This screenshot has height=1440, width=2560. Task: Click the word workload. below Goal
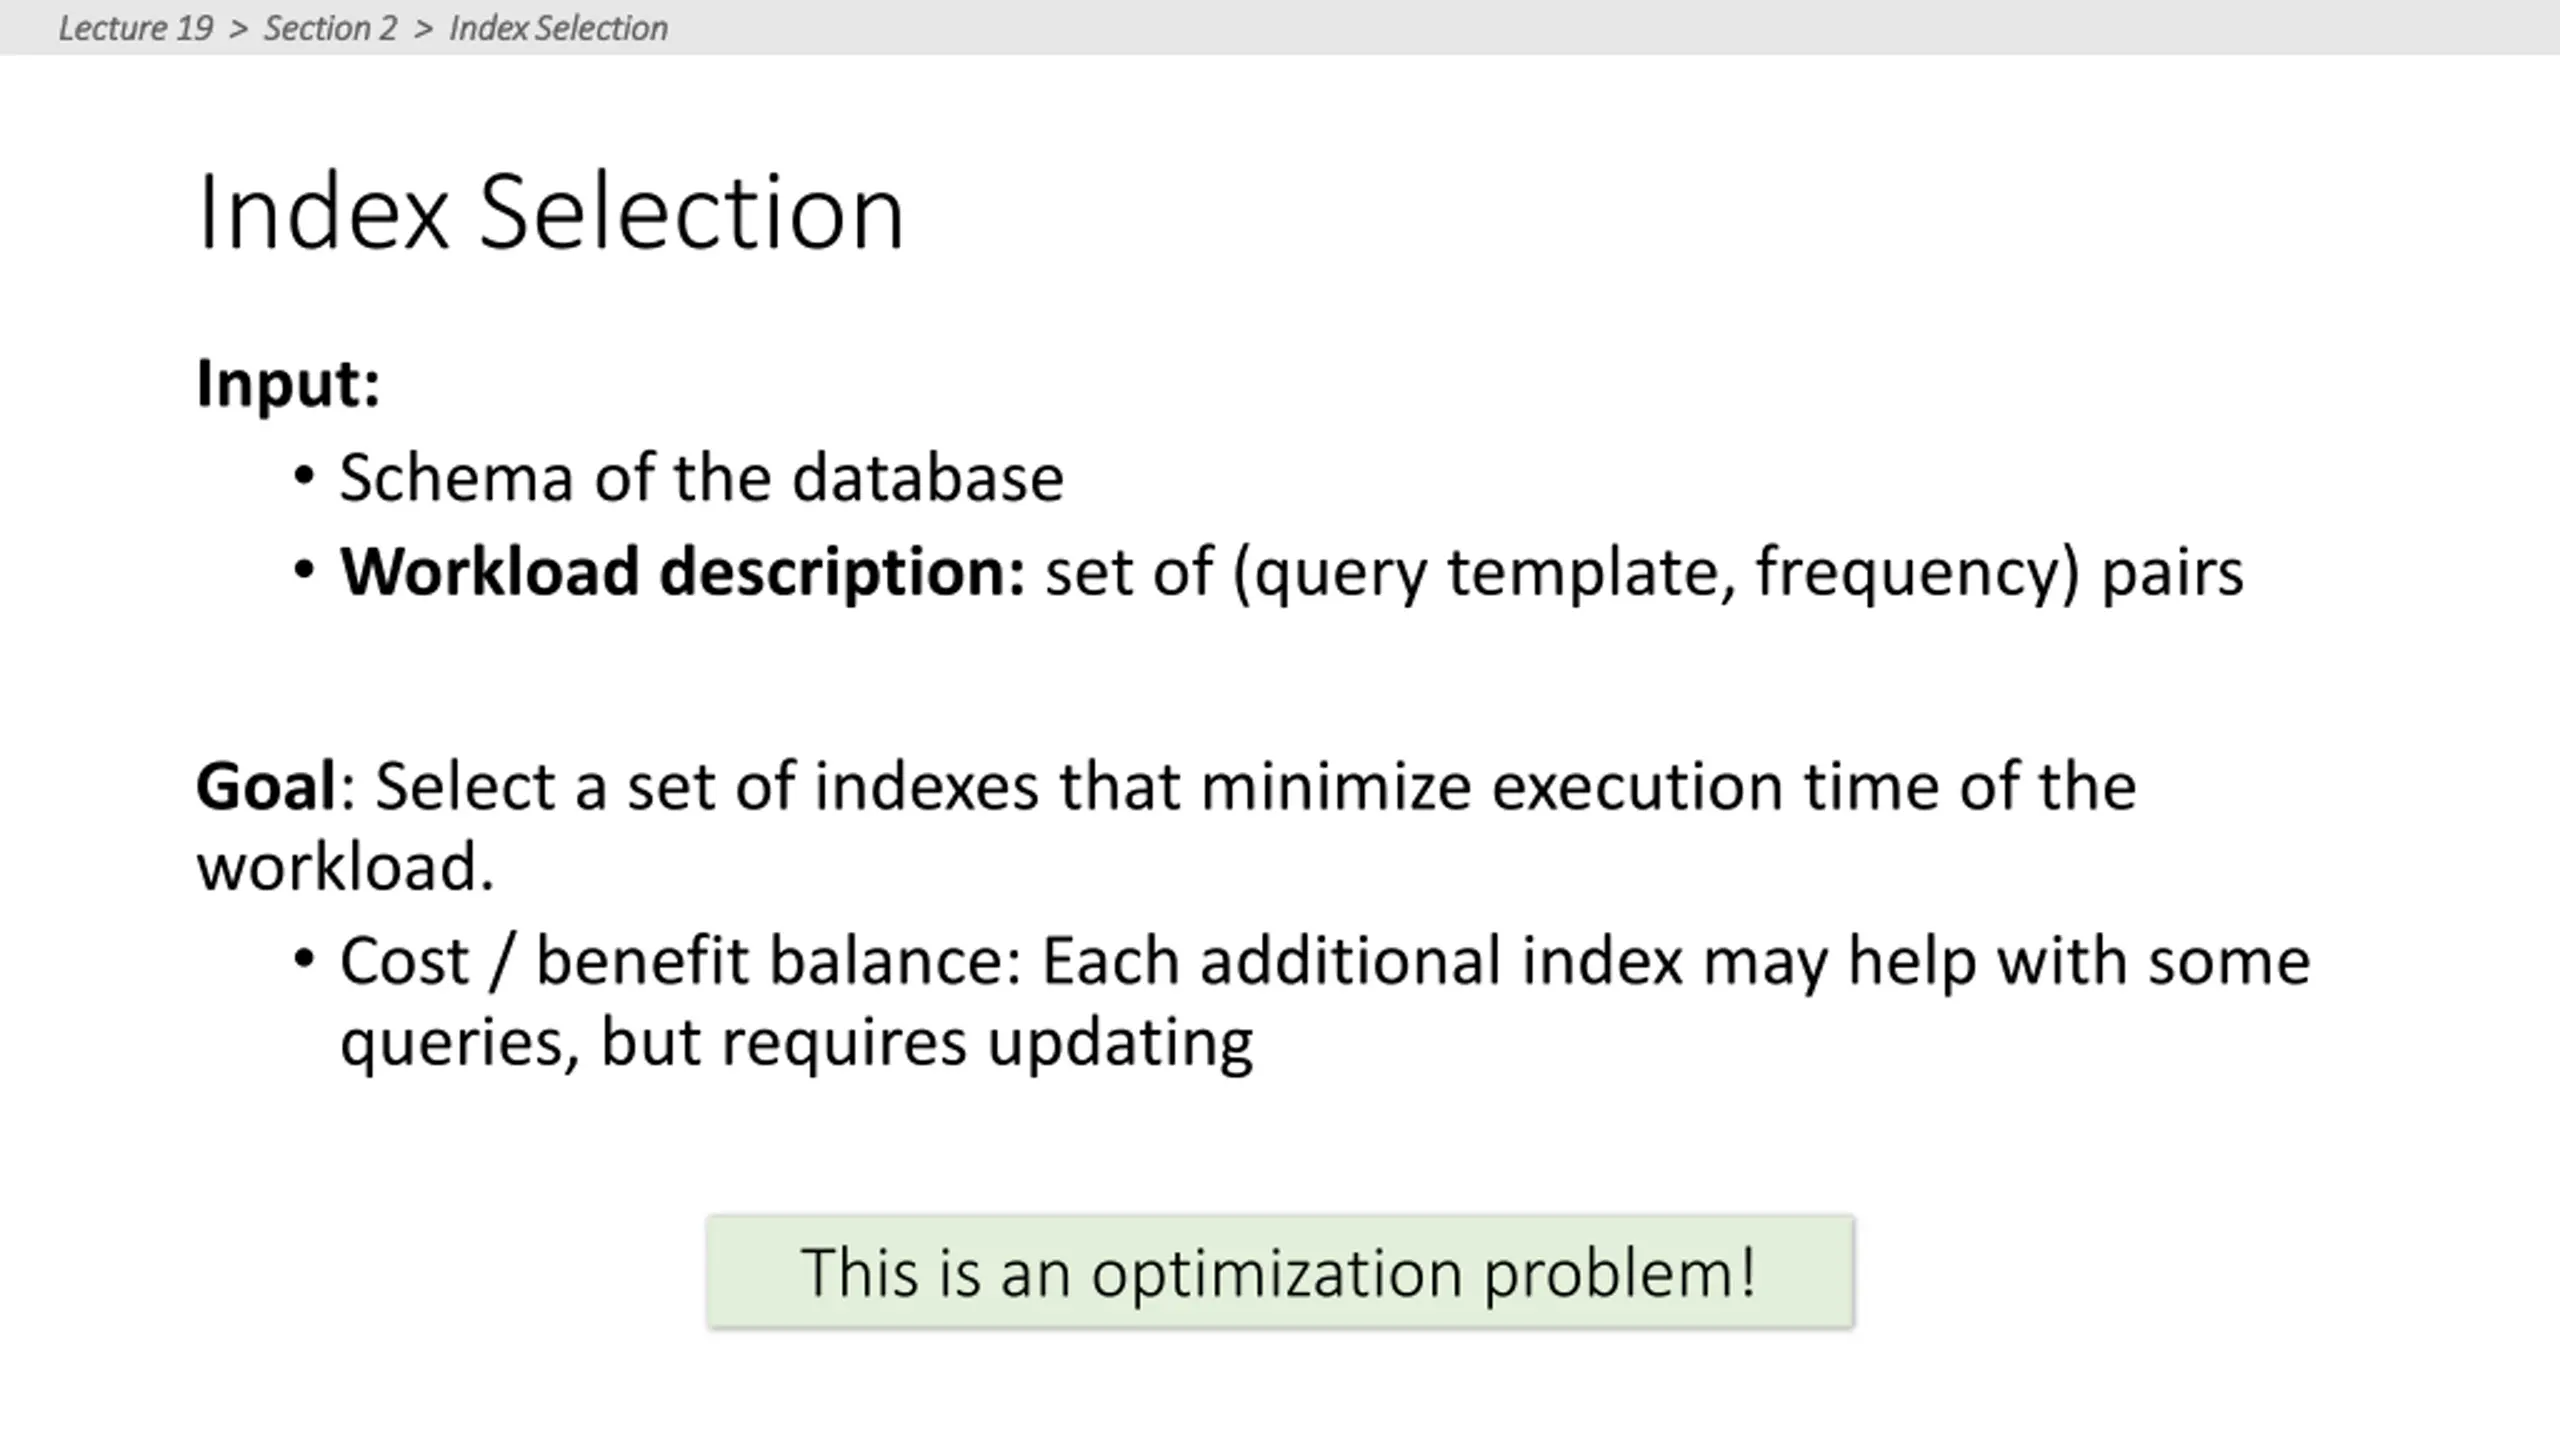pyautogui.click(x=345, y=866)
